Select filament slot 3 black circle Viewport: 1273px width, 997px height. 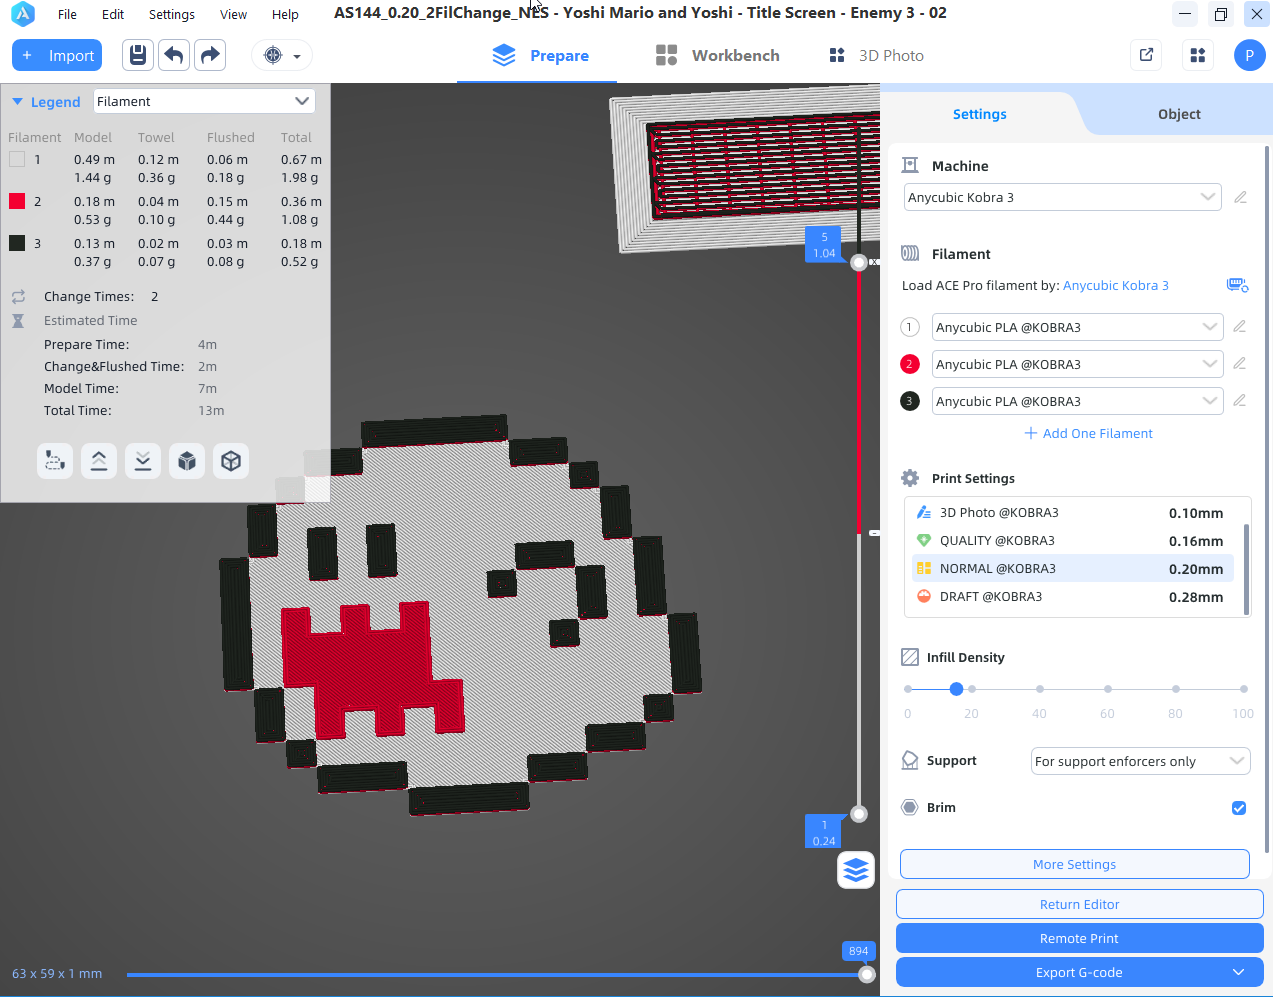(910, 401)
